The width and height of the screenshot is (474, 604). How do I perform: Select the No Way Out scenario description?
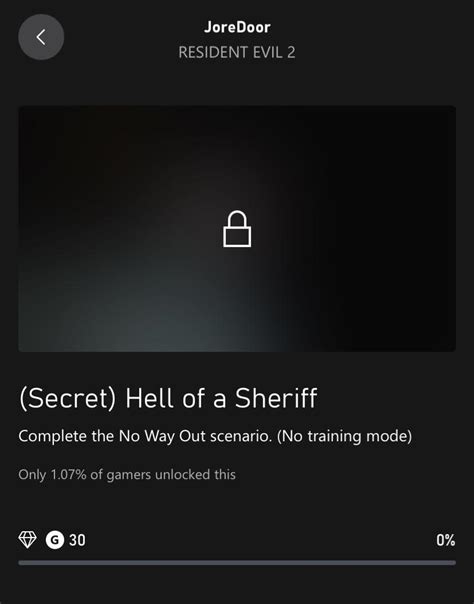(215, 436)
